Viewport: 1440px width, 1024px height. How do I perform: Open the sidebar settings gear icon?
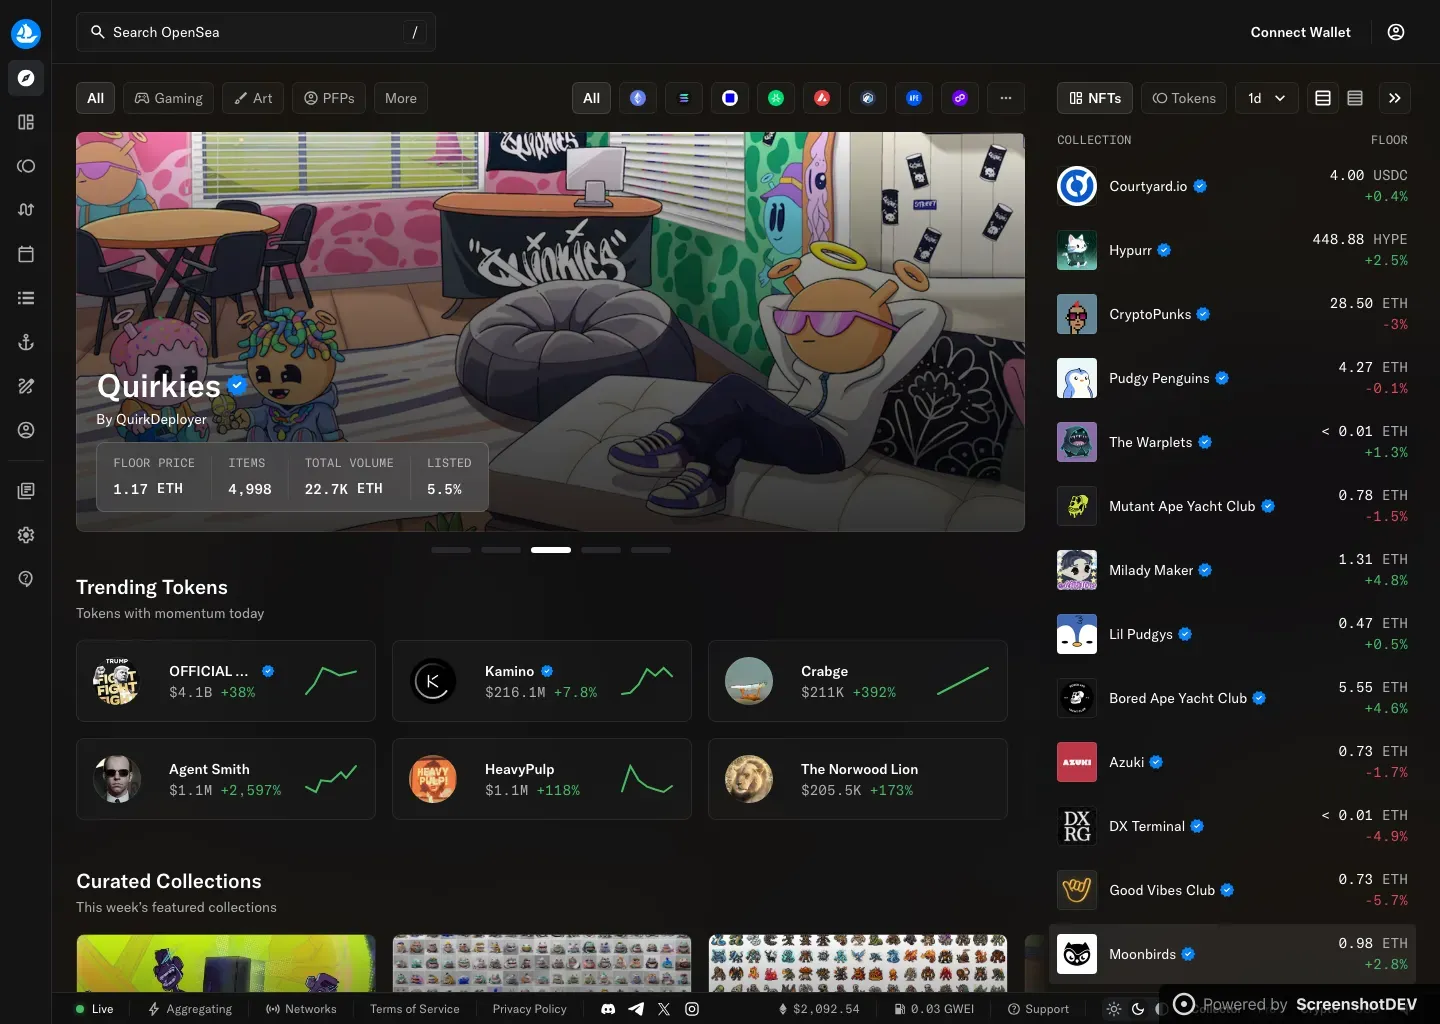pos(26,535)
